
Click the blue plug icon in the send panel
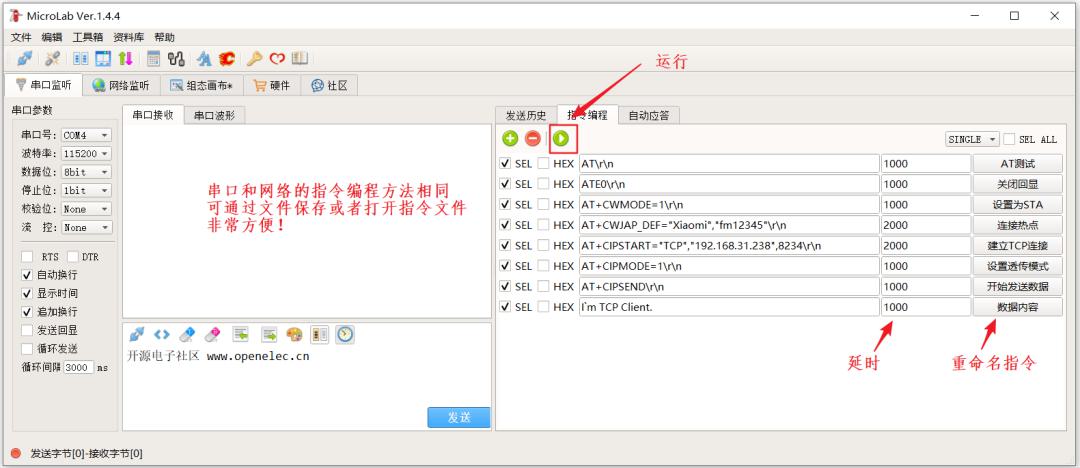[136, 334]
